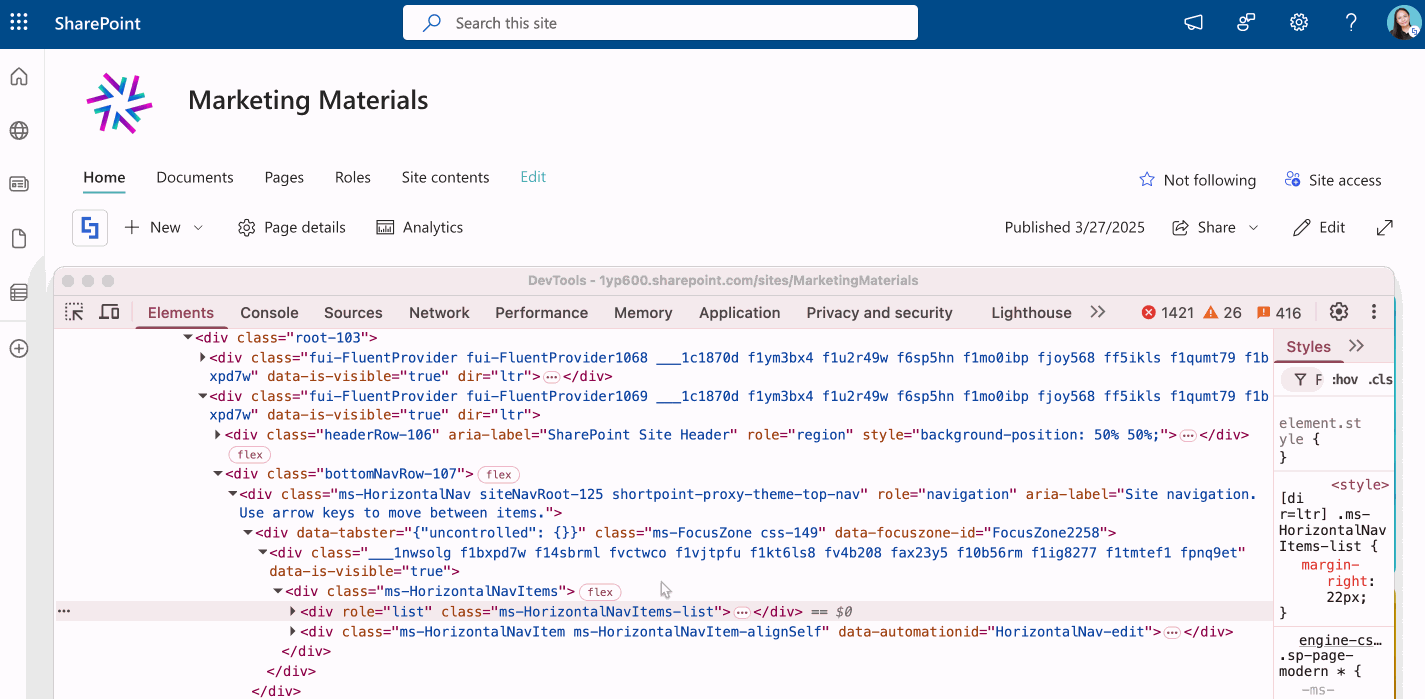Expand the headerRow-106 div node
Screen dimensions: 1425x699
point(218,435)
